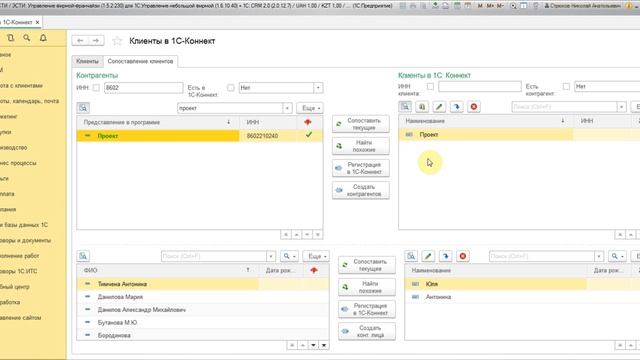The width and height of the screenshot is (640, 360).
Task: Open Базы данных 1С in the sidebar
Action: coord(24,225)
